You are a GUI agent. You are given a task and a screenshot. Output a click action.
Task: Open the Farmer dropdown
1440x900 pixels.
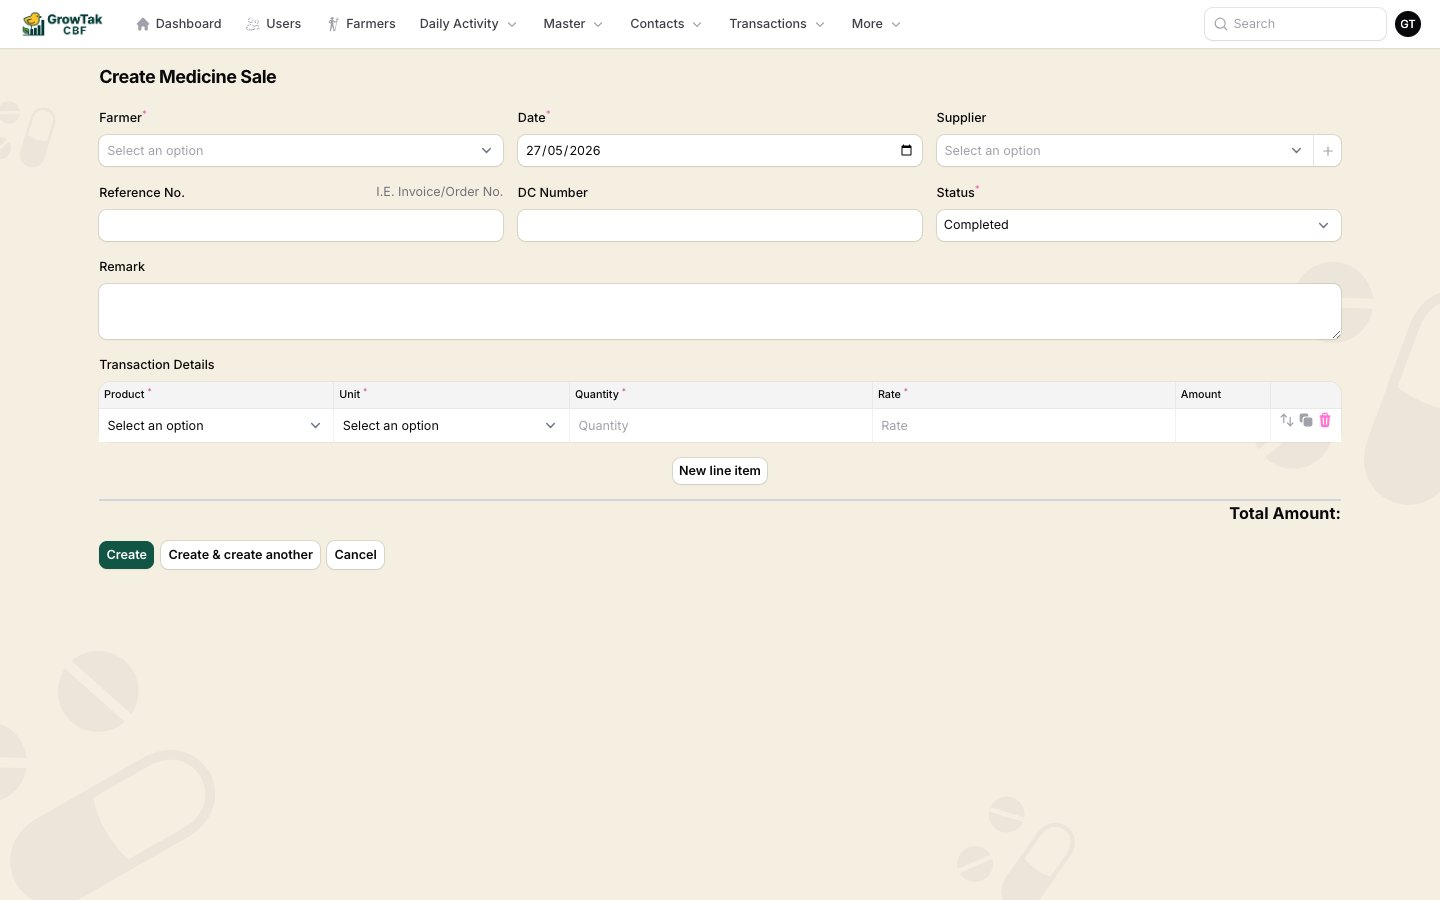click(x=301, y=151)
